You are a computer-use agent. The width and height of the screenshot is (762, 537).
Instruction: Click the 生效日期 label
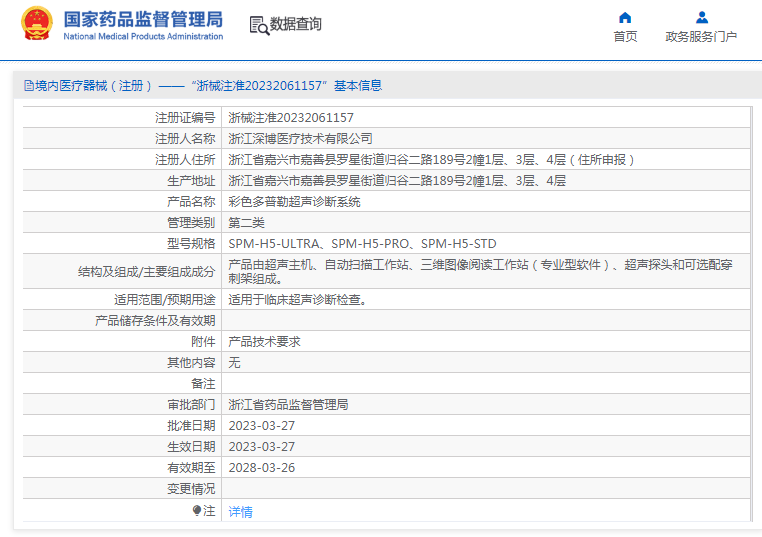[191, 447]
